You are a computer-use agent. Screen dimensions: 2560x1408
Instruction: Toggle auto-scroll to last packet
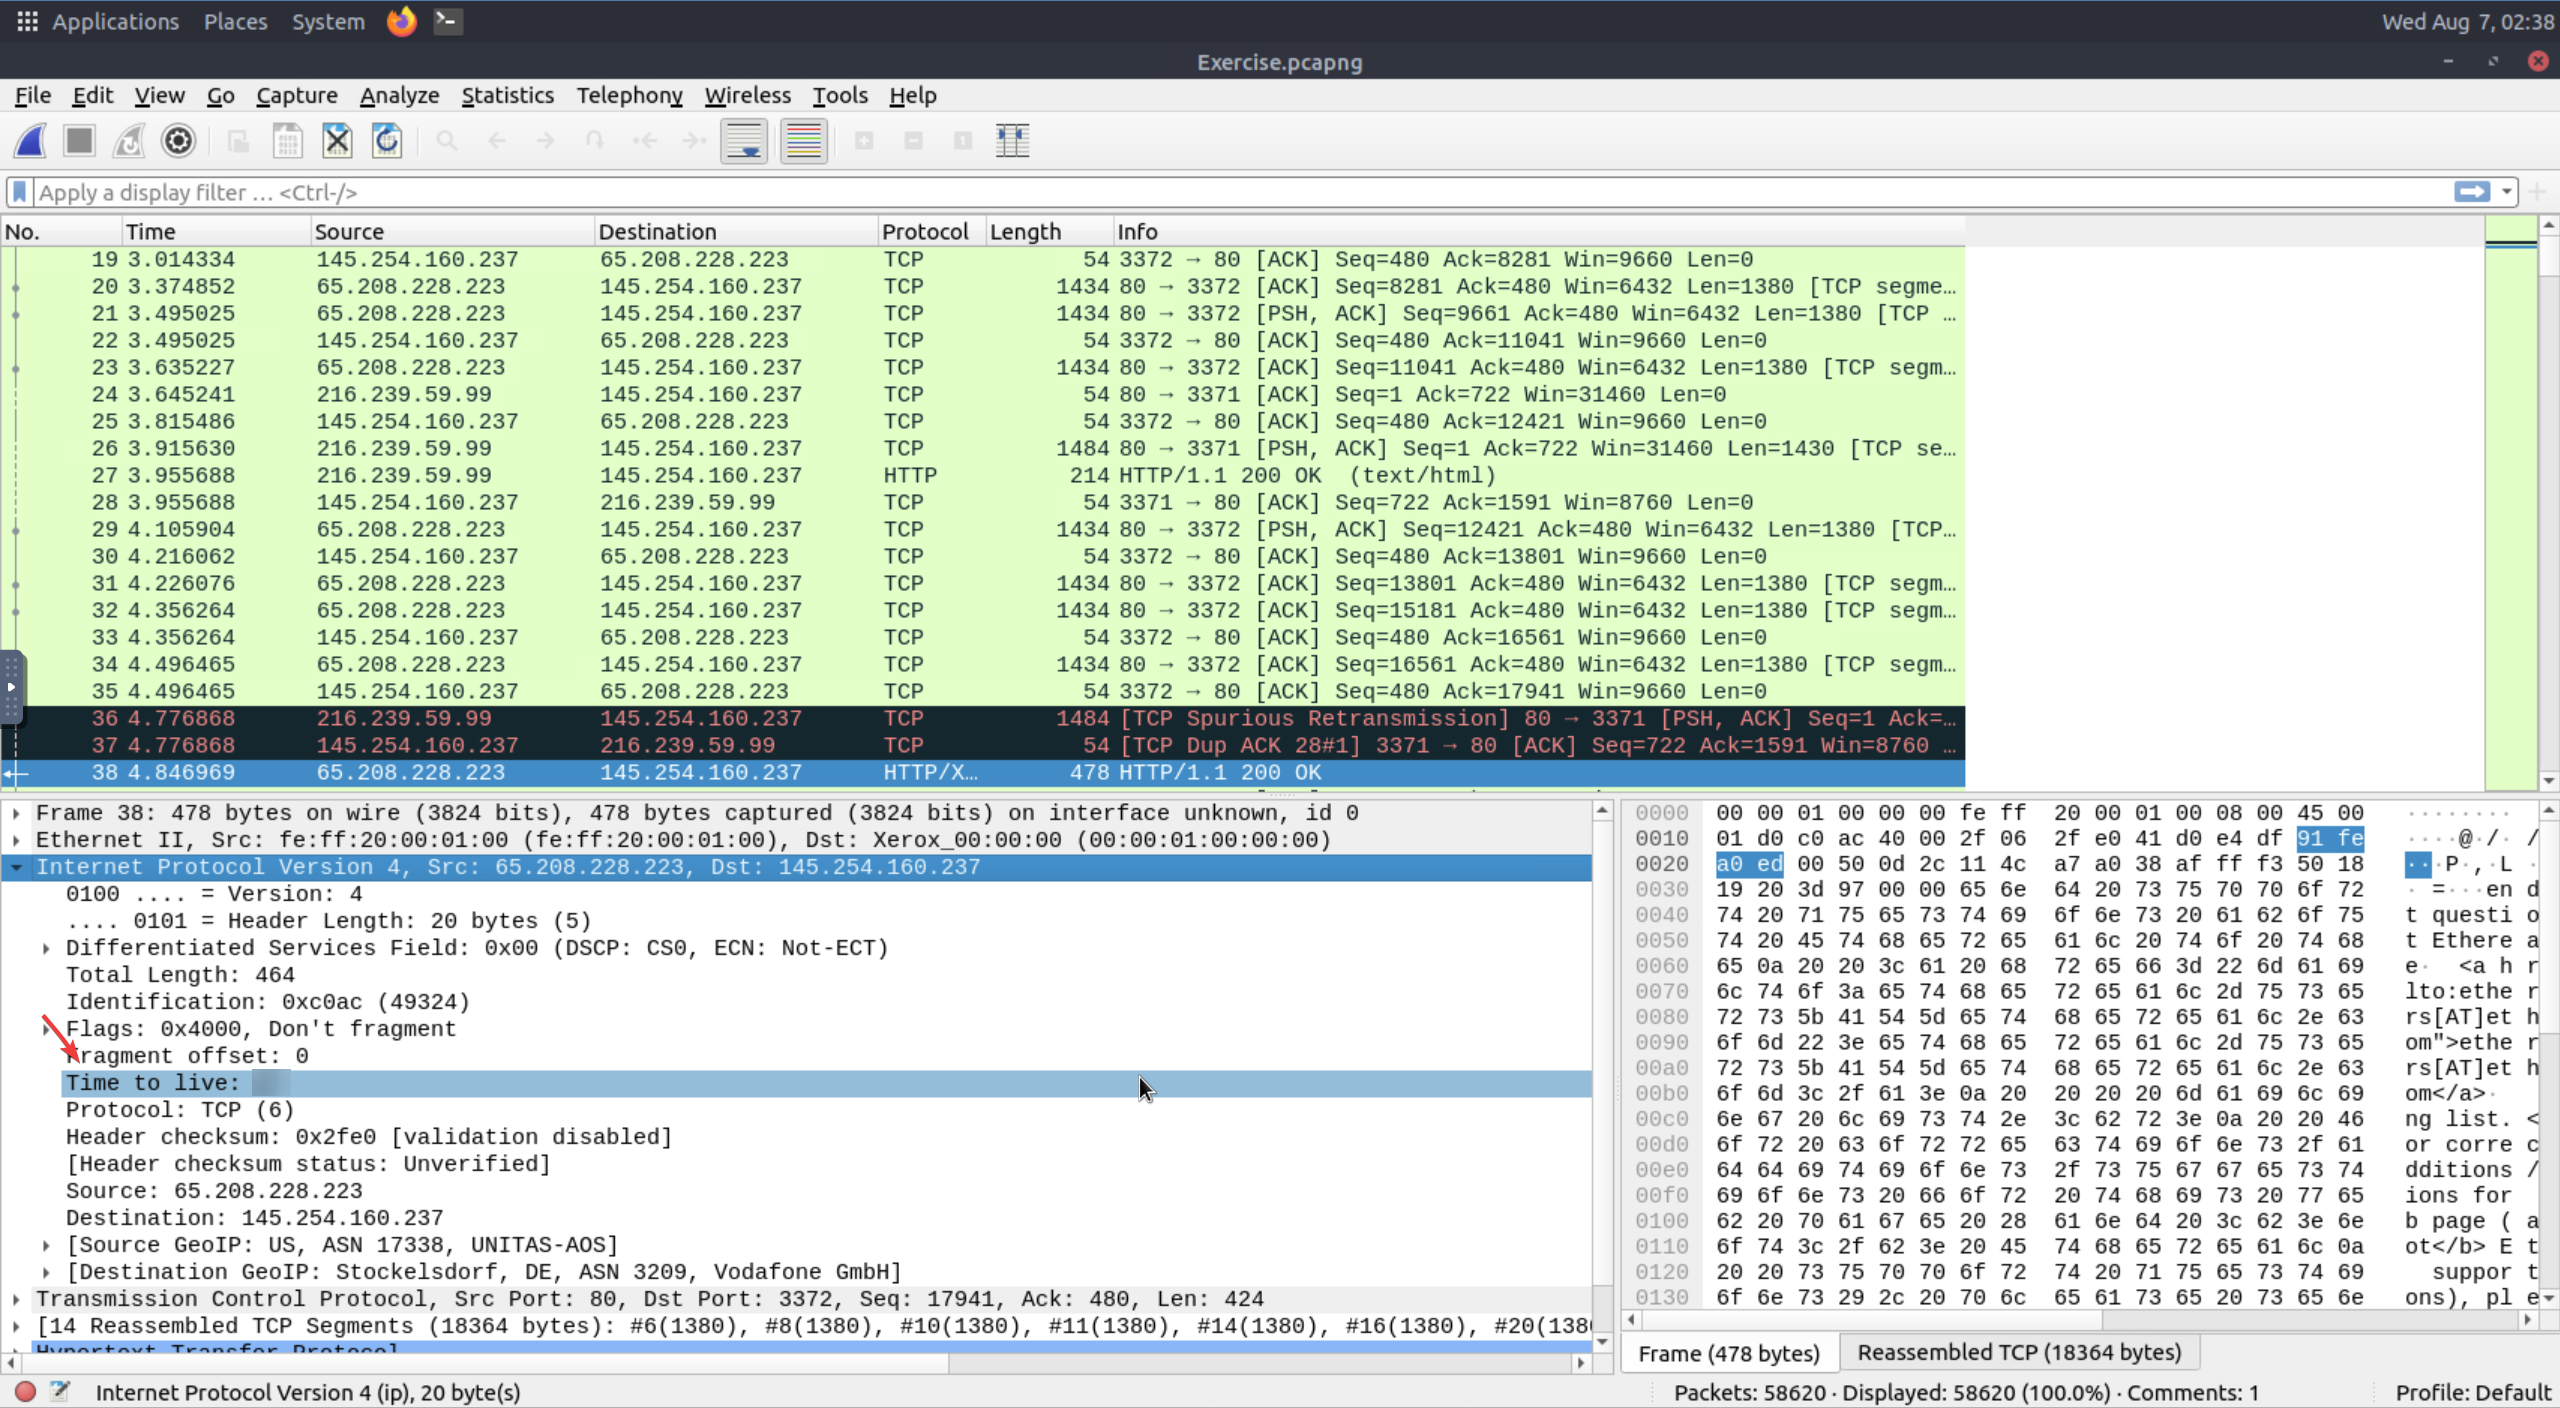pos(744,141)
